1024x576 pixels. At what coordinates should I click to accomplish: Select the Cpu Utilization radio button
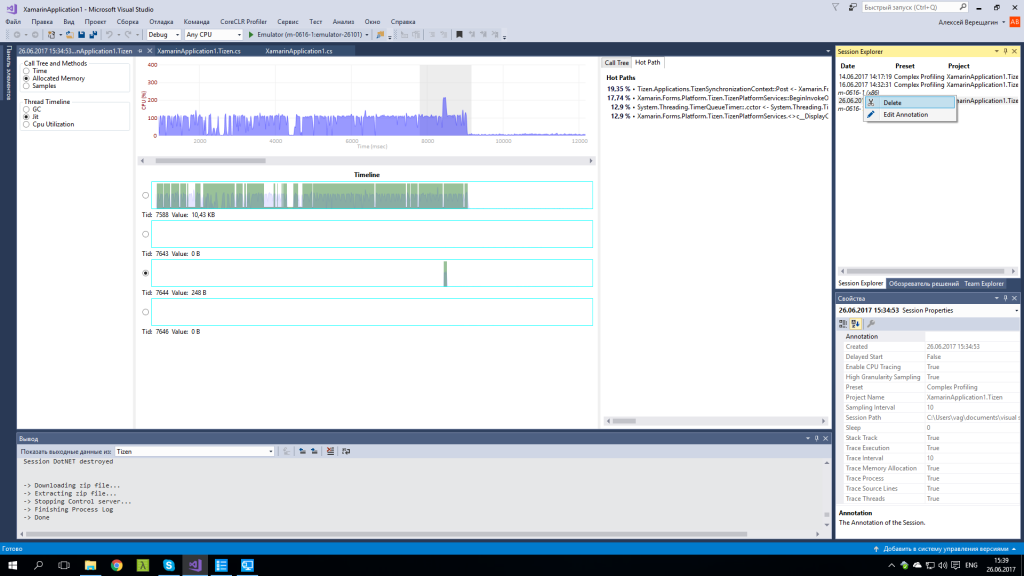point(27,124)
